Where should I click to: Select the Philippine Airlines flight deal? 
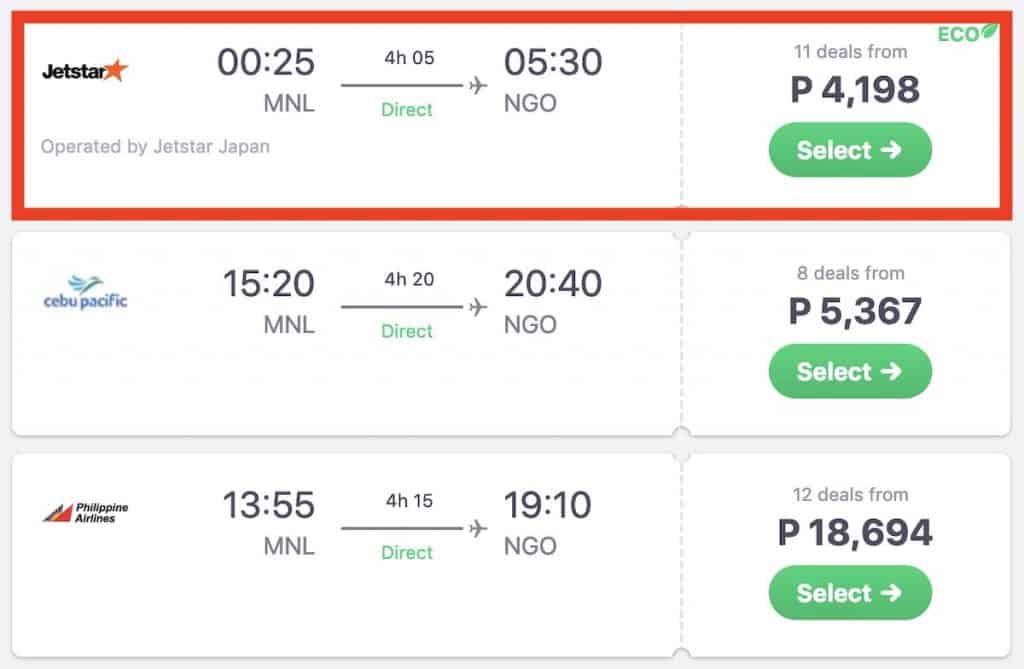(x=850, y=593)
